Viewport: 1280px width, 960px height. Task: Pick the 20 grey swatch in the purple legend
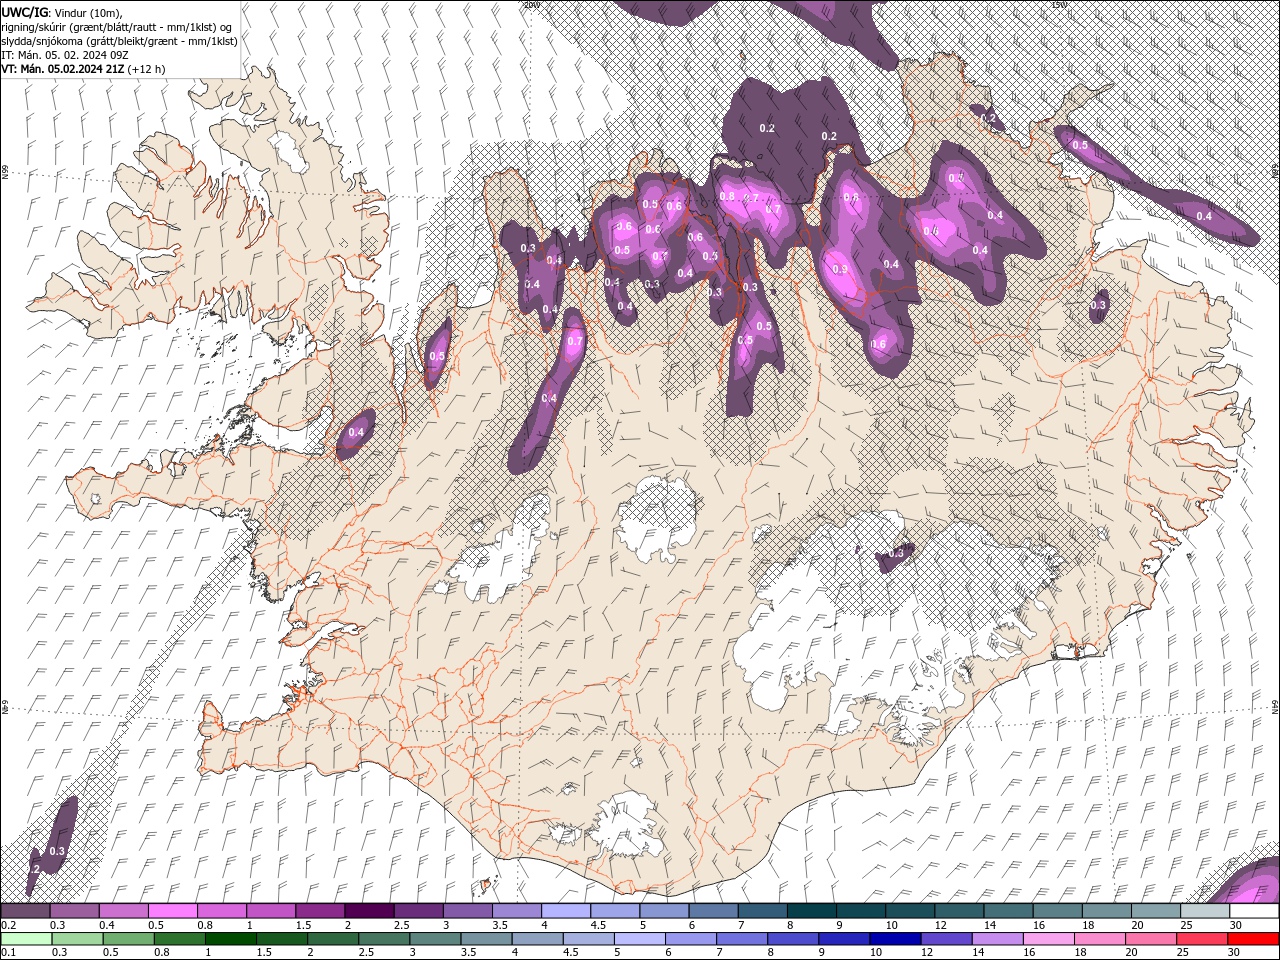click(1155, 911)
